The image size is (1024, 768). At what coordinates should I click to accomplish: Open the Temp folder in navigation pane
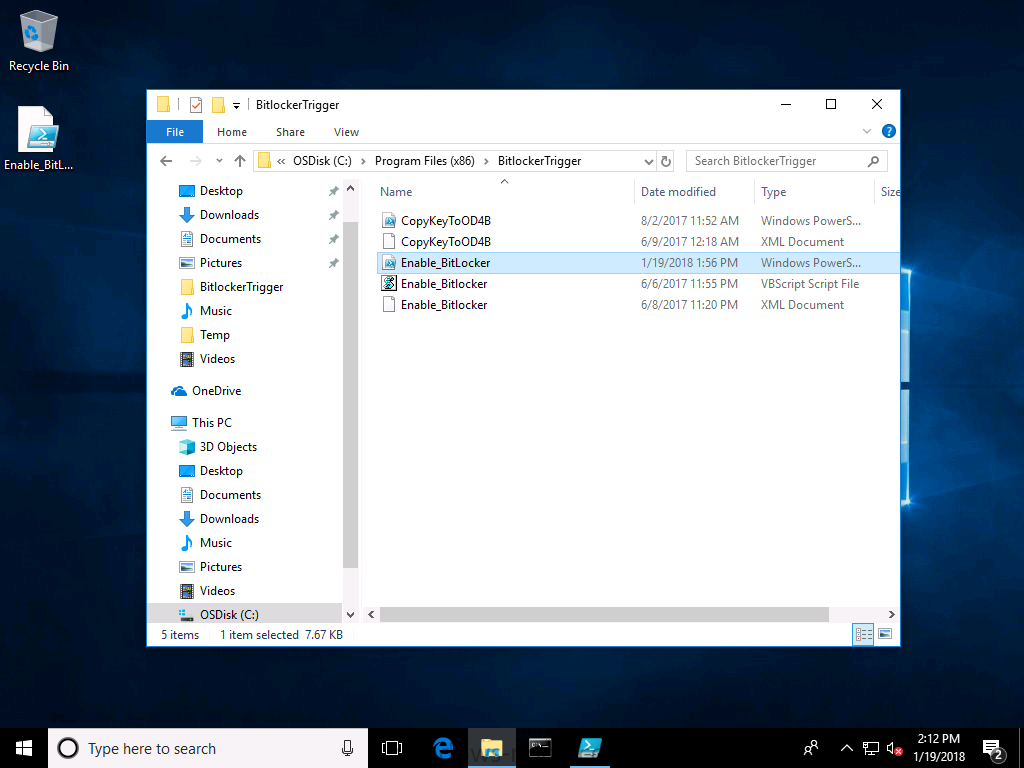pyautogui.click(x=214, y=335)
